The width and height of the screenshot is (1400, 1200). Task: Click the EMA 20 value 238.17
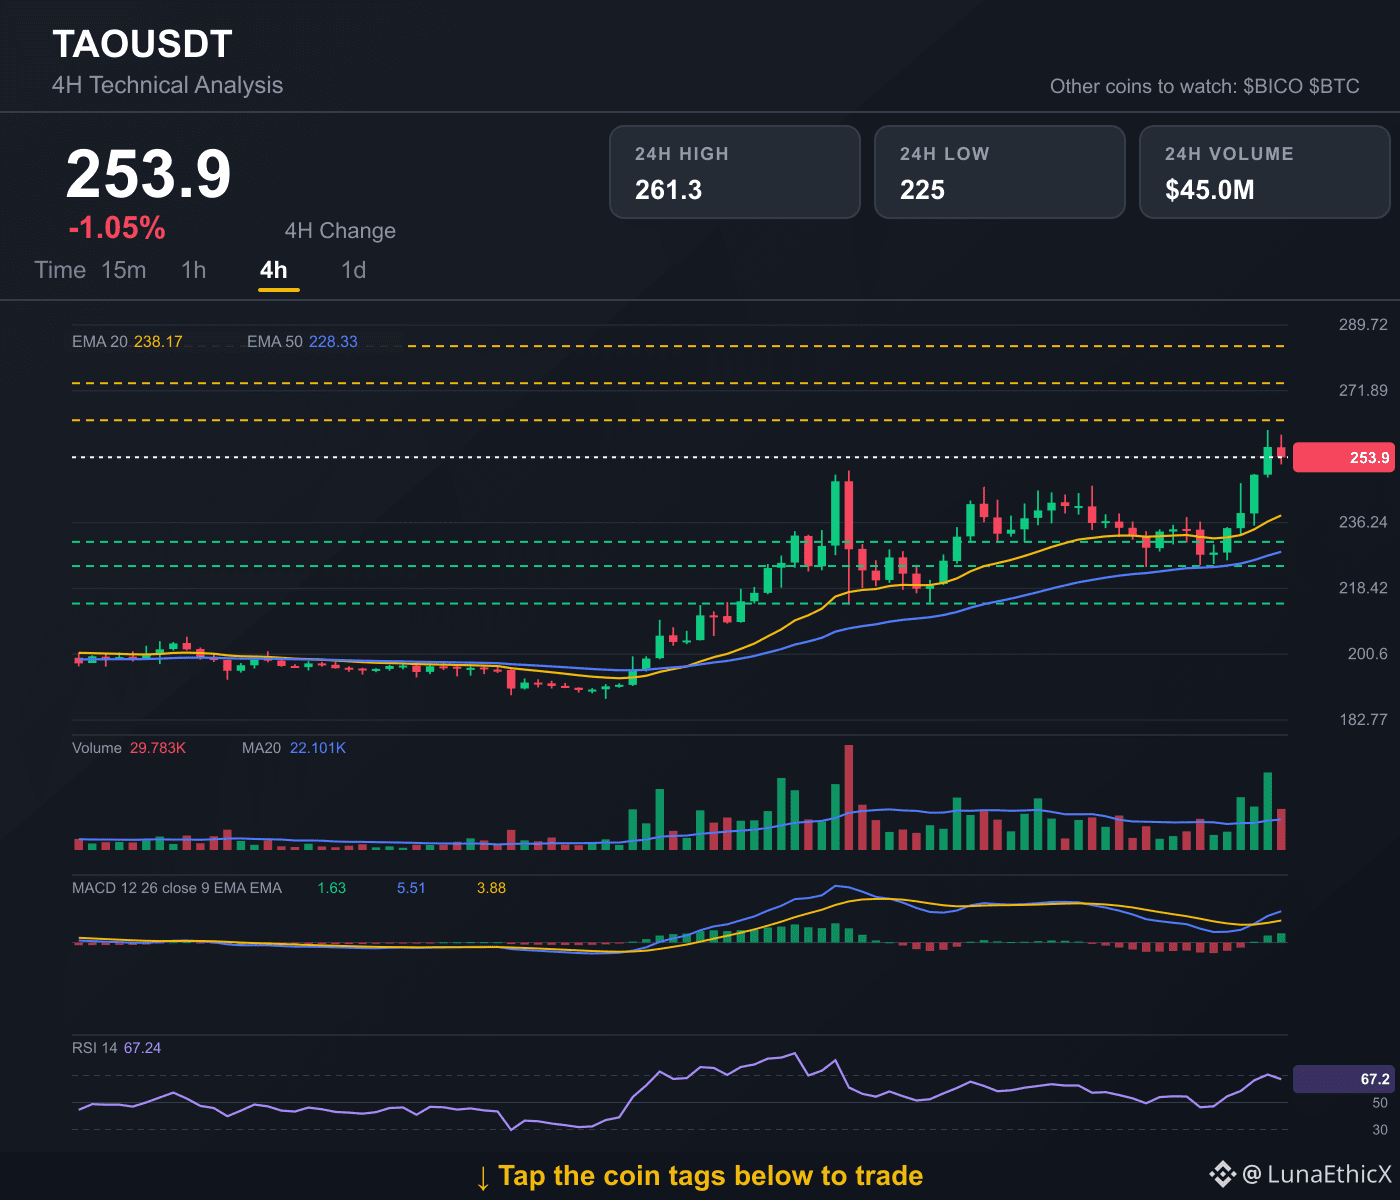click(158, 342)
